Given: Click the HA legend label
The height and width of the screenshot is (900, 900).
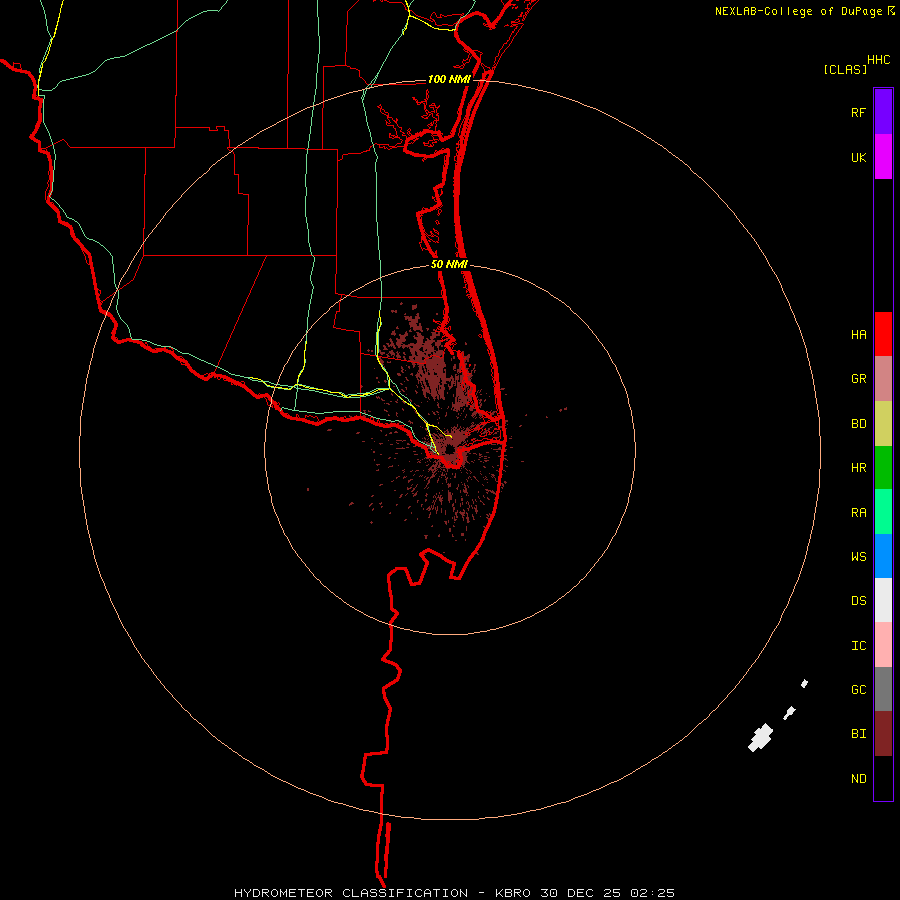Looking at the screenshot, I should (858, 335).
